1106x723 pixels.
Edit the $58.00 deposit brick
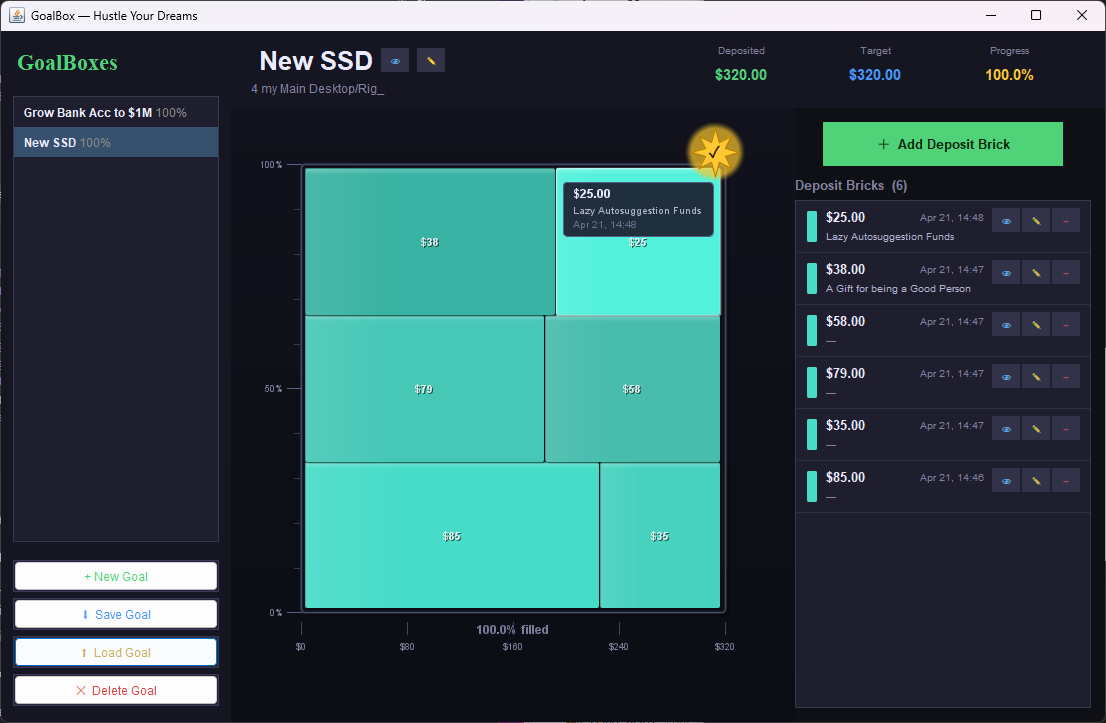pyautogui.click(x=1036, y=324)
